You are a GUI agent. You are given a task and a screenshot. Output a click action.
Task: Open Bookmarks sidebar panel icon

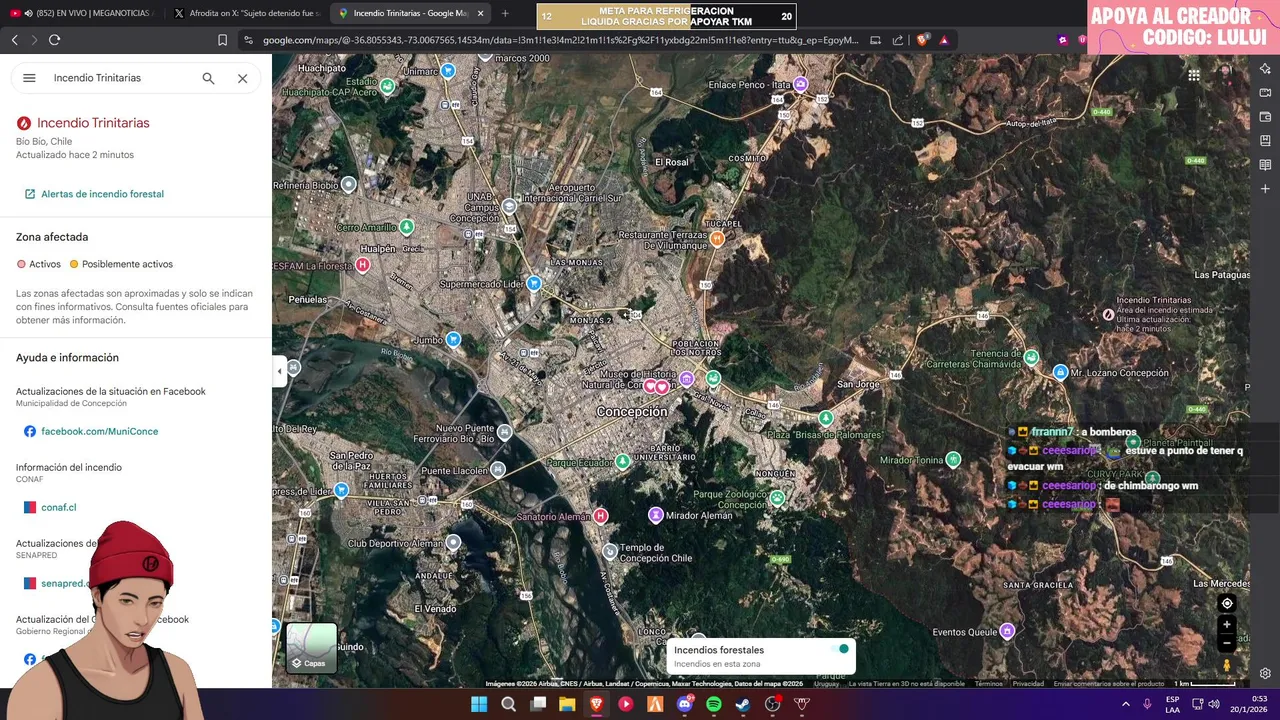[x=1265, y=141]
